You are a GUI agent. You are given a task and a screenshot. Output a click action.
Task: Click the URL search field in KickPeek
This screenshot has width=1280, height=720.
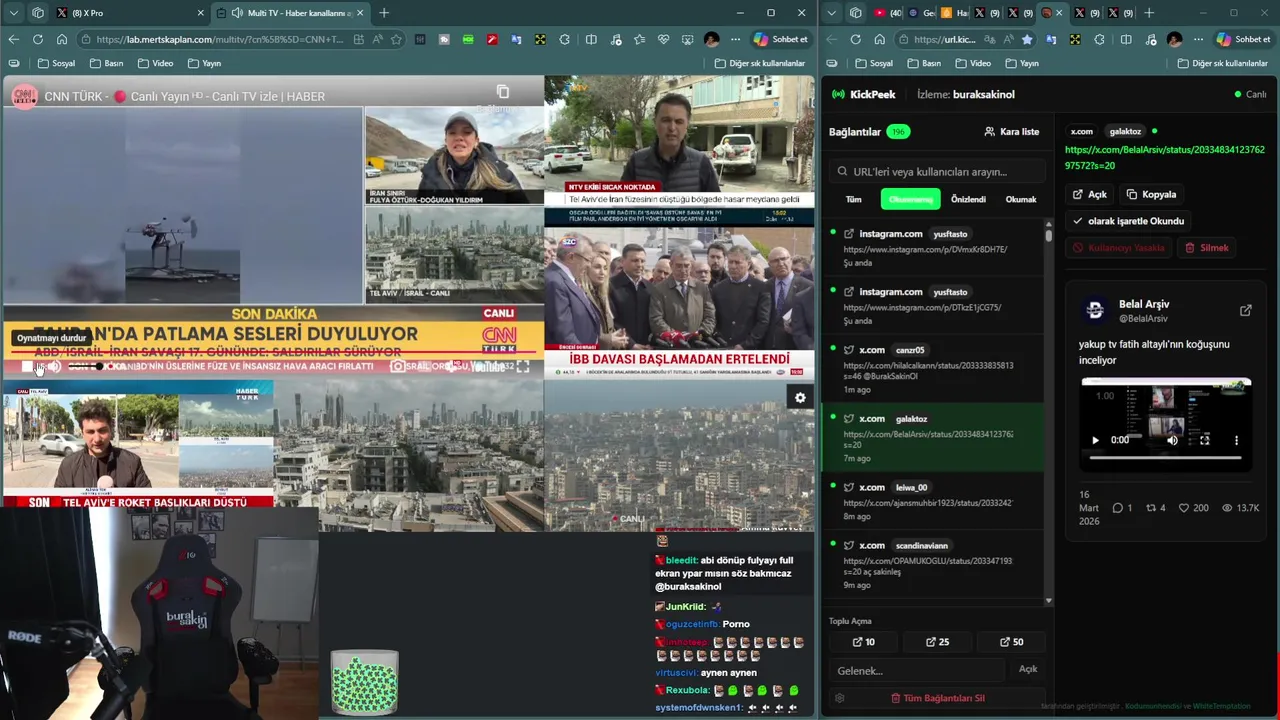(x=936, y=171)
